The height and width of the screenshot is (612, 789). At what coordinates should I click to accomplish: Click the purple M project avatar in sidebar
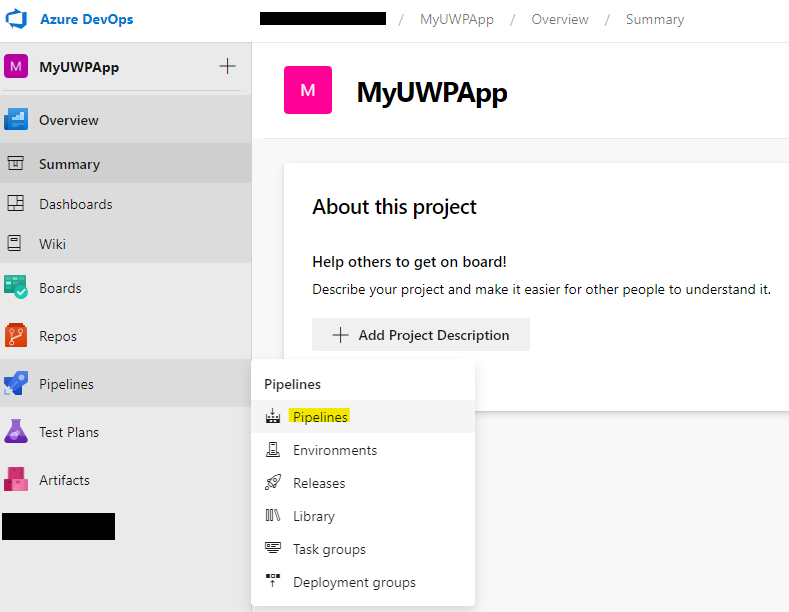16,66
